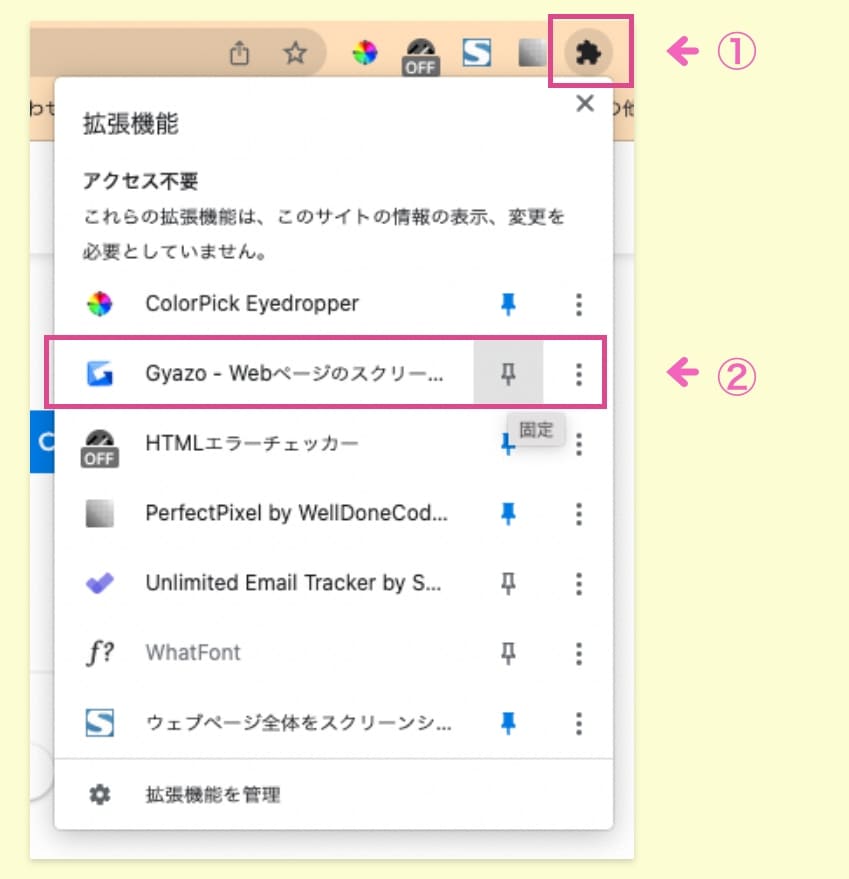Select Unlimited Email Tracker by S… extension
The width and height of the screenshot is (849, 879).
pos(293,583)
